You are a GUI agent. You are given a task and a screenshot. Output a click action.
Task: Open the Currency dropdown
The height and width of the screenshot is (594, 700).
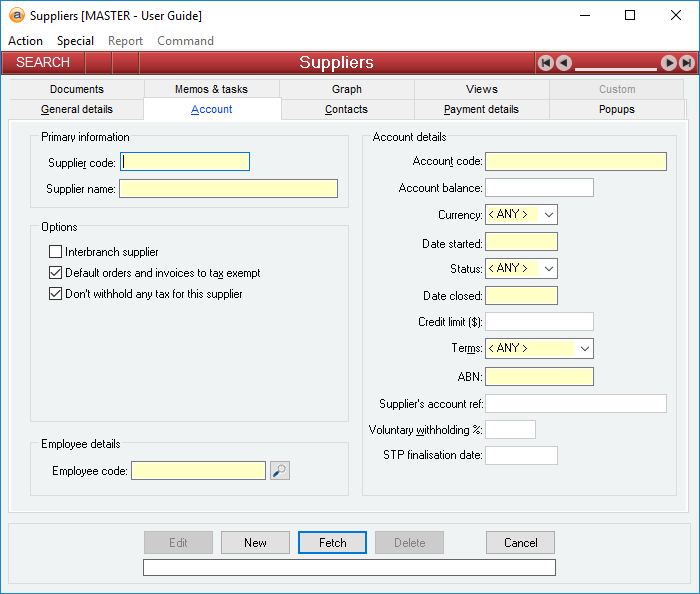pos(549,214)
